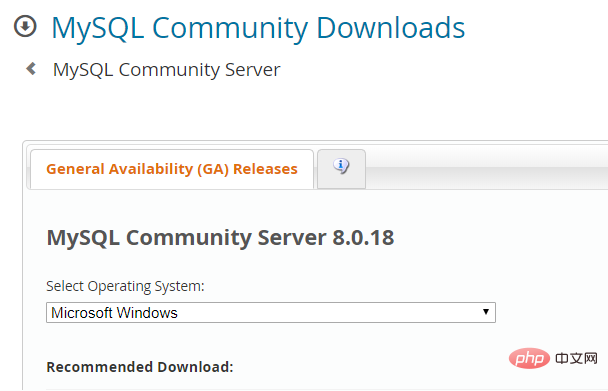This screenshot has height=391, width=608.
Task: Click the MySQL Community Server breadcrumb text
Action: click(x=166, y=70)
